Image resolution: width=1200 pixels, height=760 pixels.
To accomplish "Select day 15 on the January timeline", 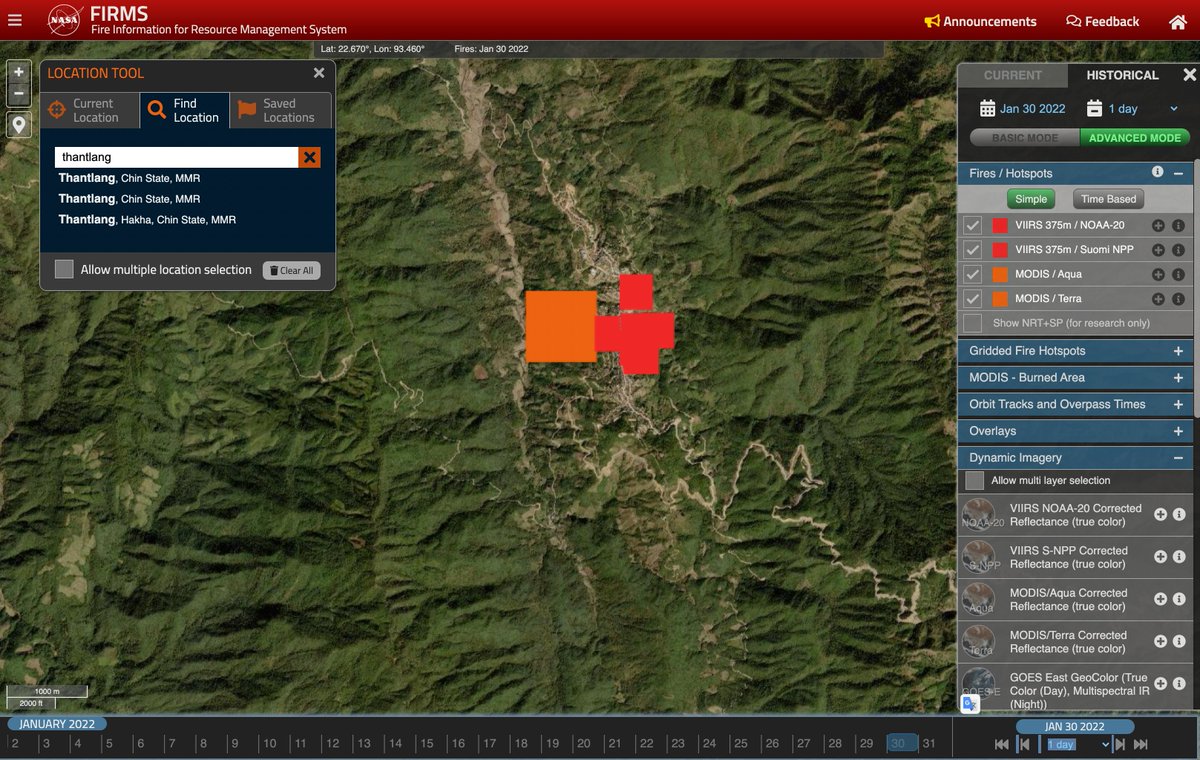I will pos(427,743).
